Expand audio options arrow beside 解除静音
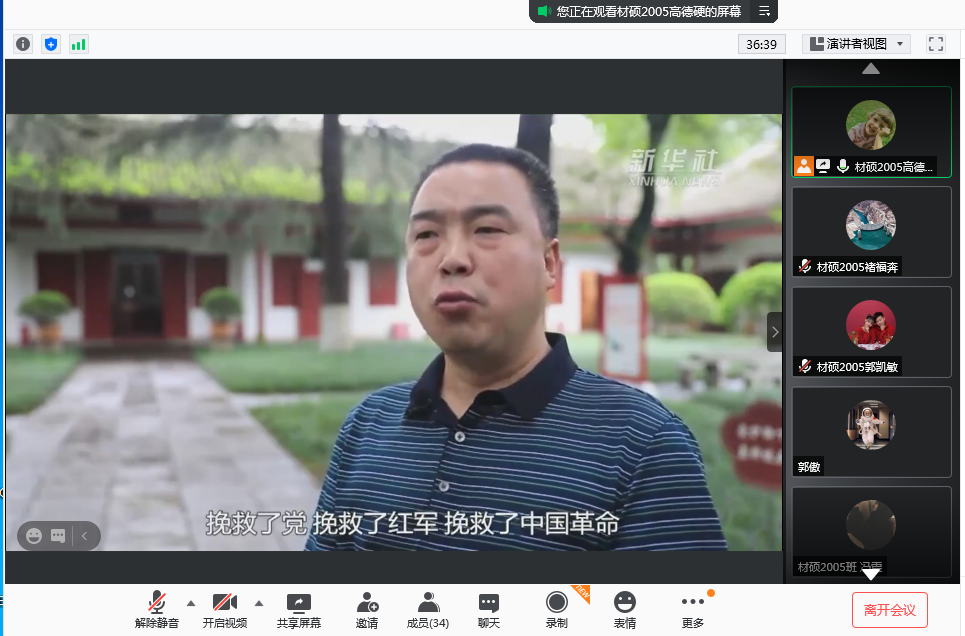 click(190, 603)
